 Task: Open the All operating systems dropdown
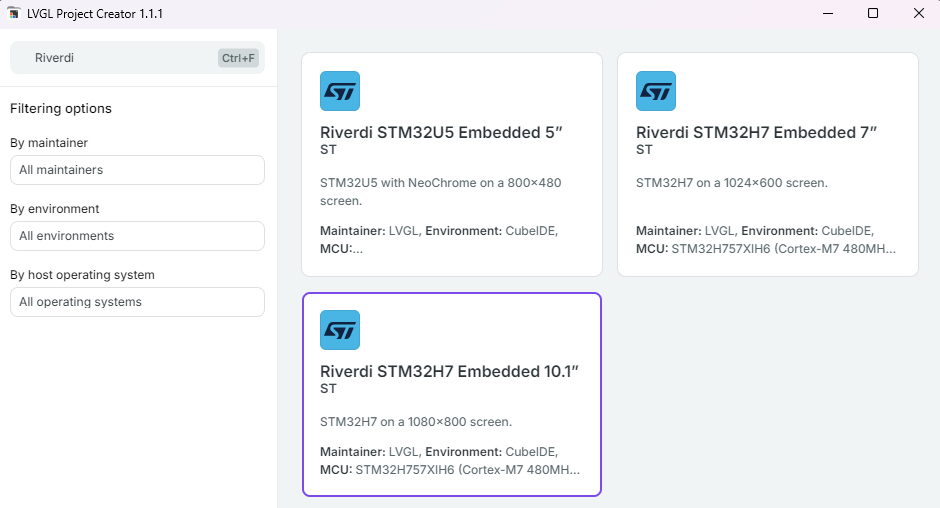click(x=137, y=302)
